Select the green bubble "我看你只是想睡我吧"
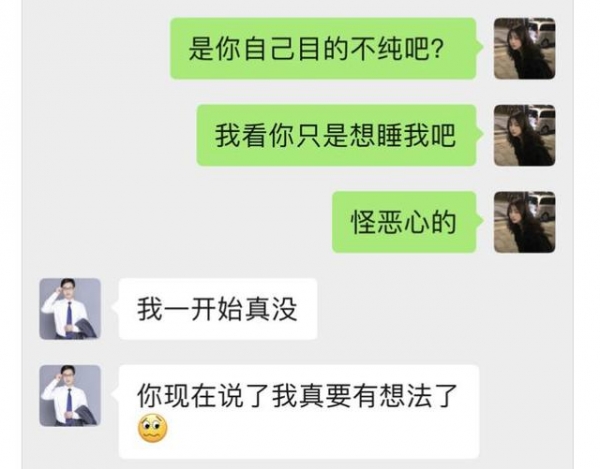 336,135
